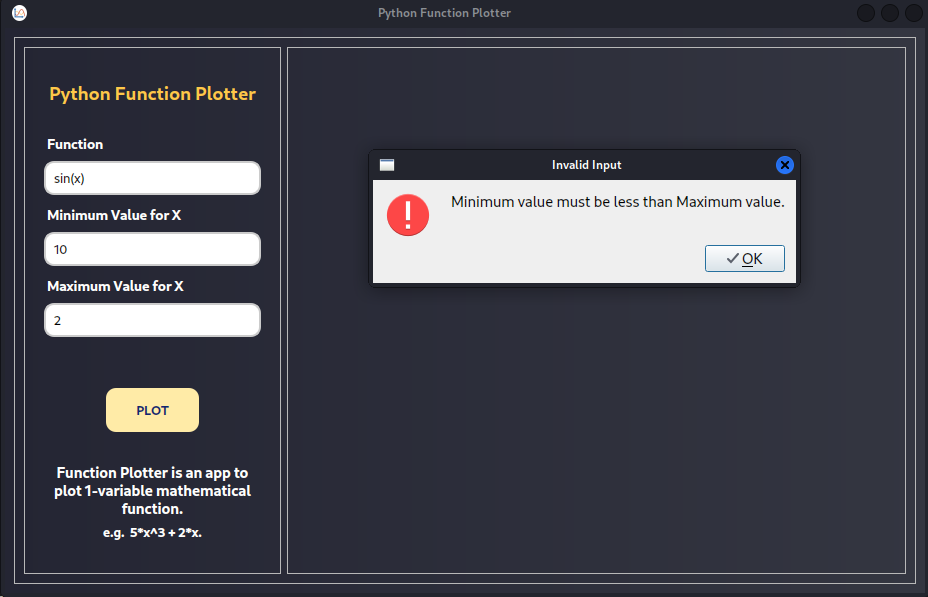Click the main window title 'Python Function Plotter'
Screen dimensions: 928x597
(x=444, y=13)
